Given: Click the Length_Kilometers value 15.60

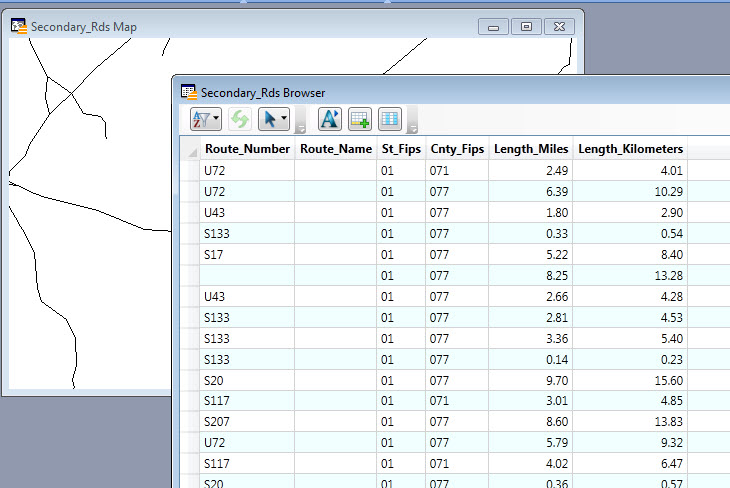Looking at the screenshot, I should pyautogui.click(x=630, y=380).
